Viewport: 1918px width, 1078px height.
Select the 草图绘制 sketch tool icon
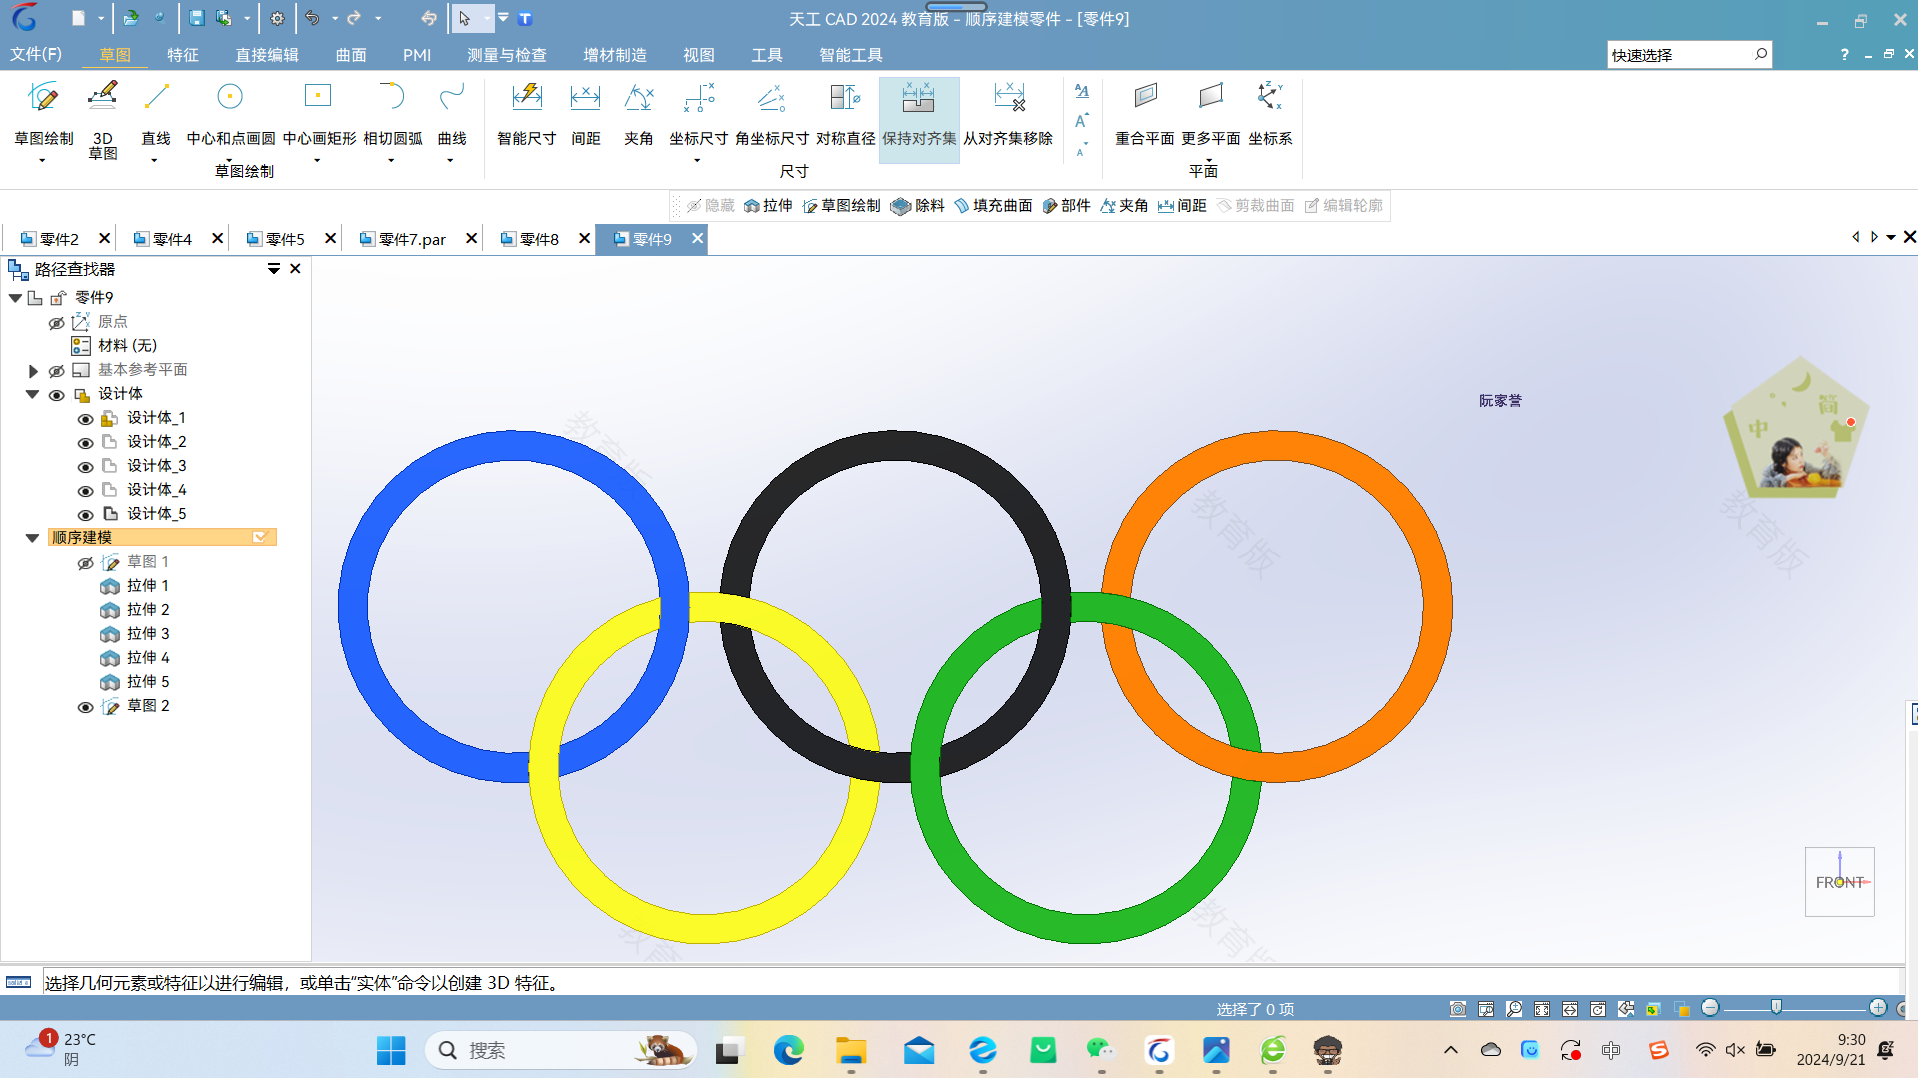click(x=43, y=98)
